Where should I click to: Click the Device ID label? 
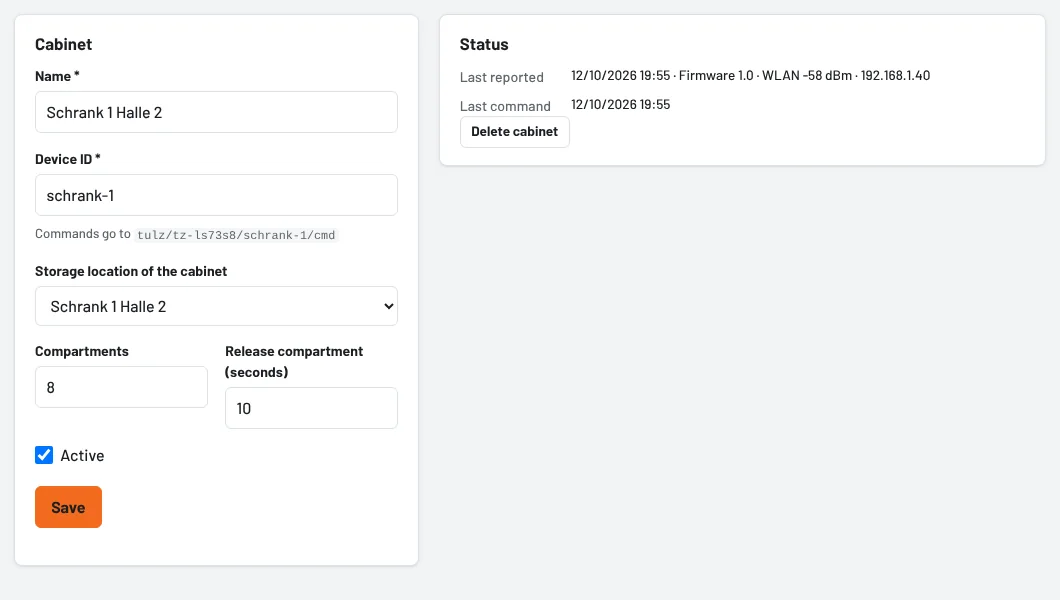pyautogui.click(x=68, y=159)
